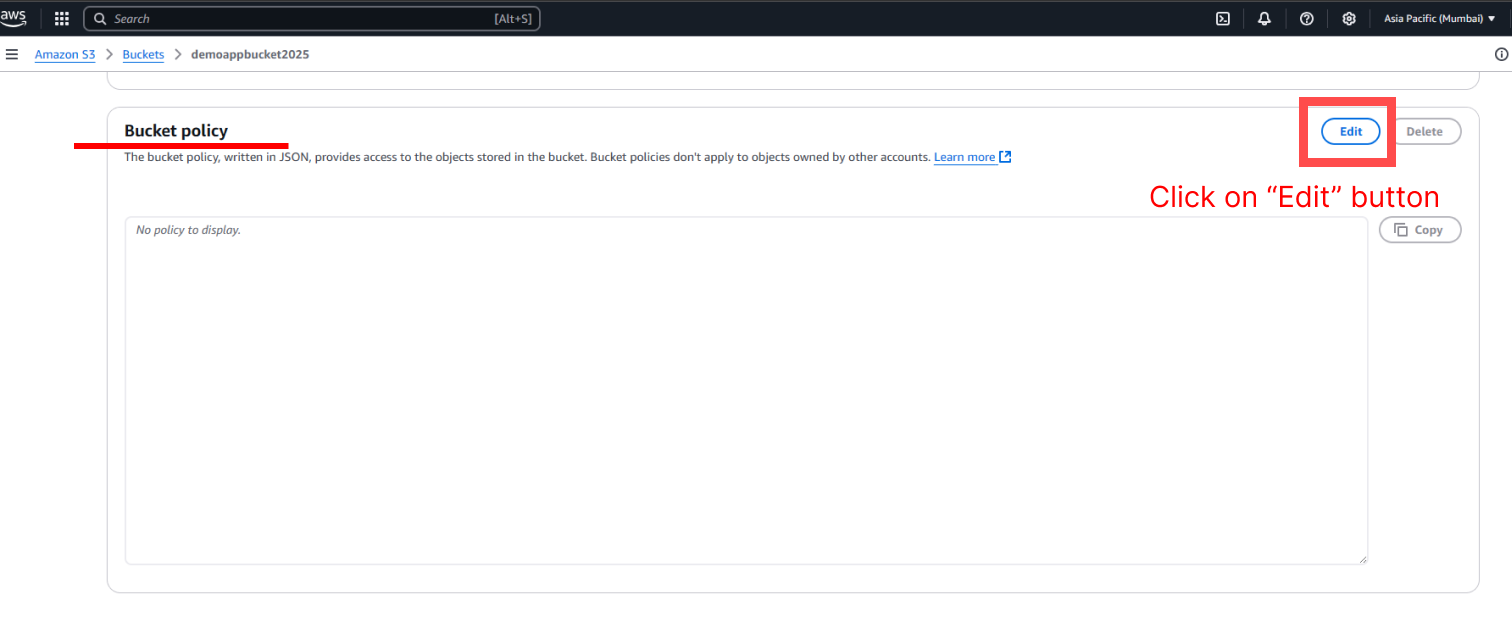
Task: Open the region selector showing Asia Pacific Mumbai
Action: [x=1432, y=18]
